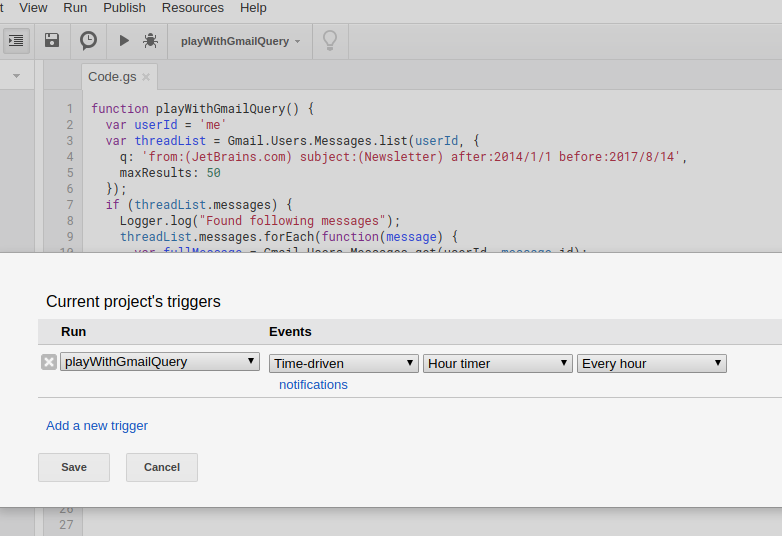Close the Code.gs tab with its X
782x536 pixels.
click(146, 77)
